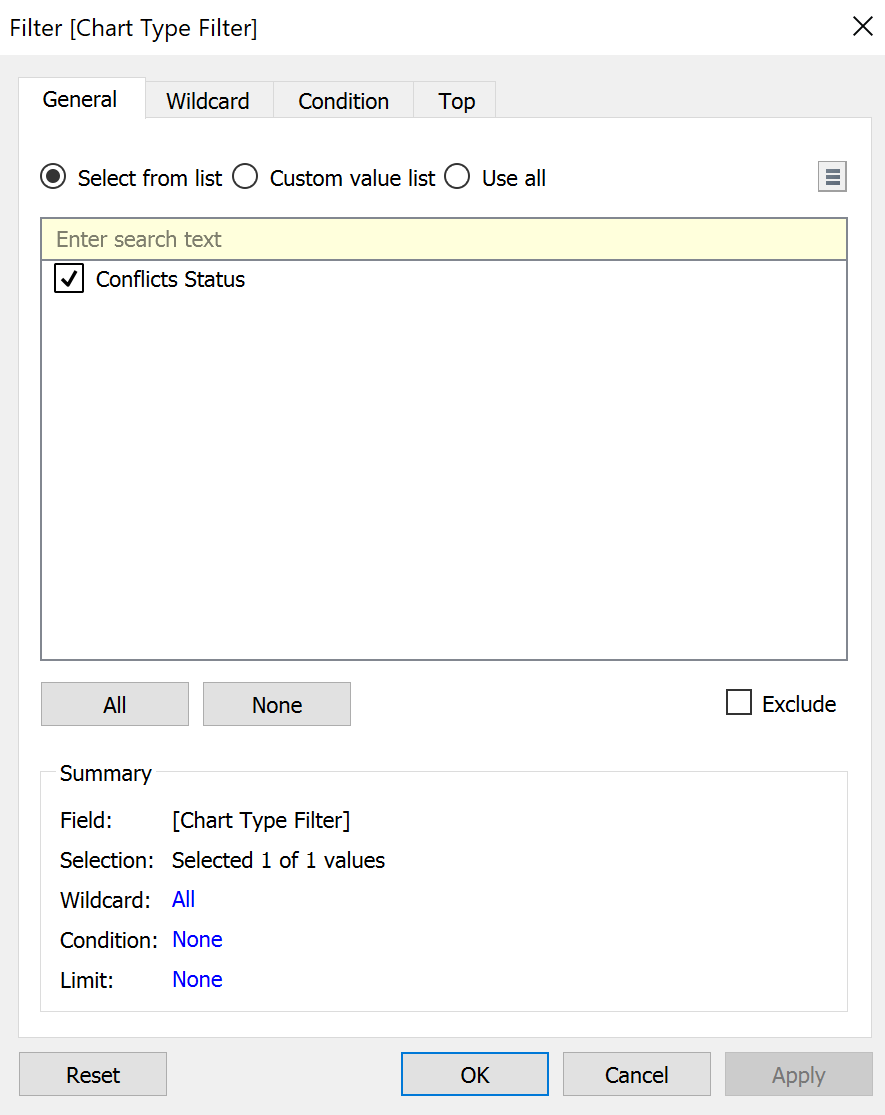Close the Filter dialog with X
The height and width of the screenshot is (1115, 885).
[x=862, y=27]
